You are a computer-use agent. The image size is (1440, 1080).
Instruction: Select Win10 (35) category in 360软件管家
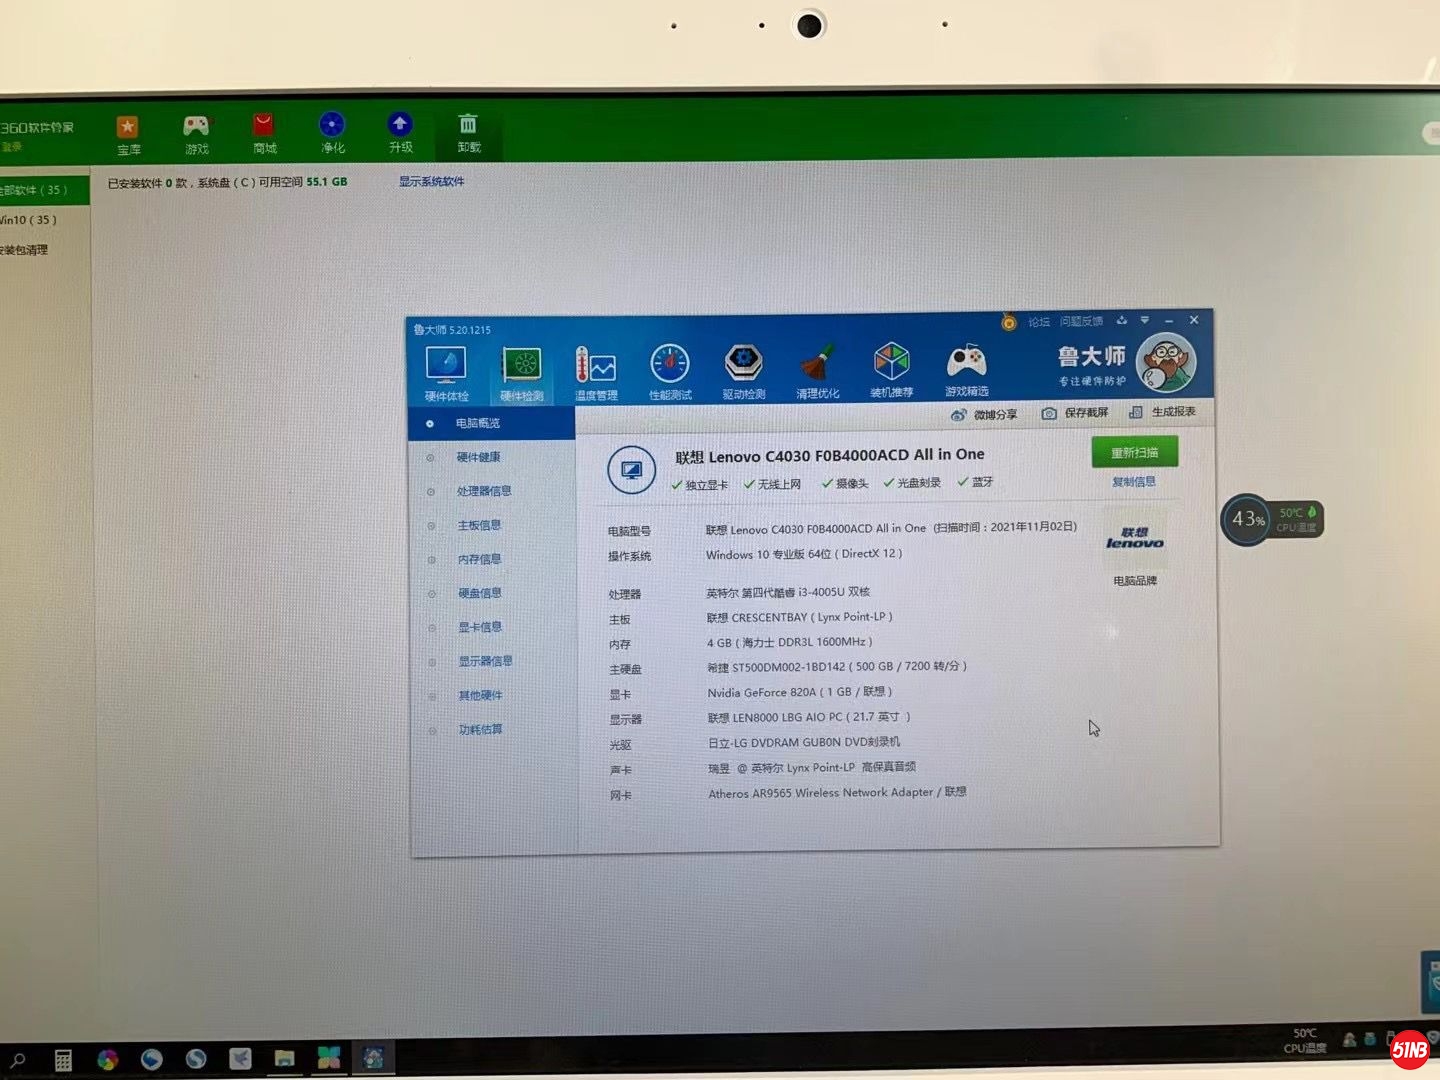[x=28, y=220]
